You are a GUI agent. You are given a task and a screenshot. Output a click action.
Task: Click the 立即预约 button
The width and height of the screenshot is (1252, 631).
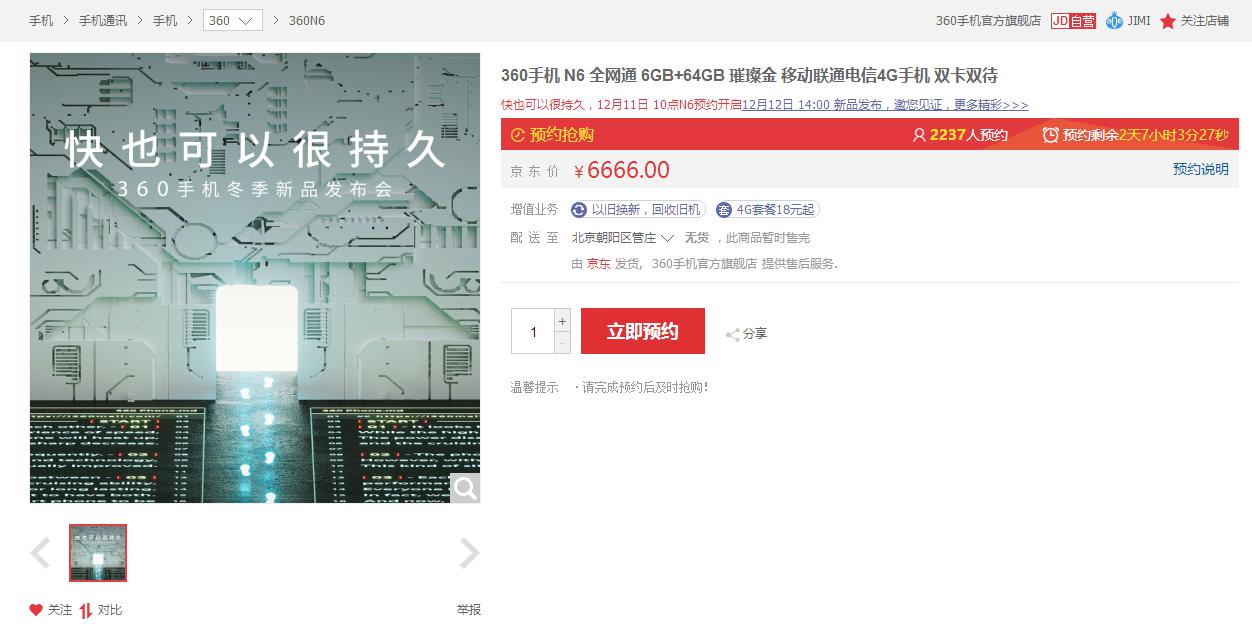tap(643, 331)
